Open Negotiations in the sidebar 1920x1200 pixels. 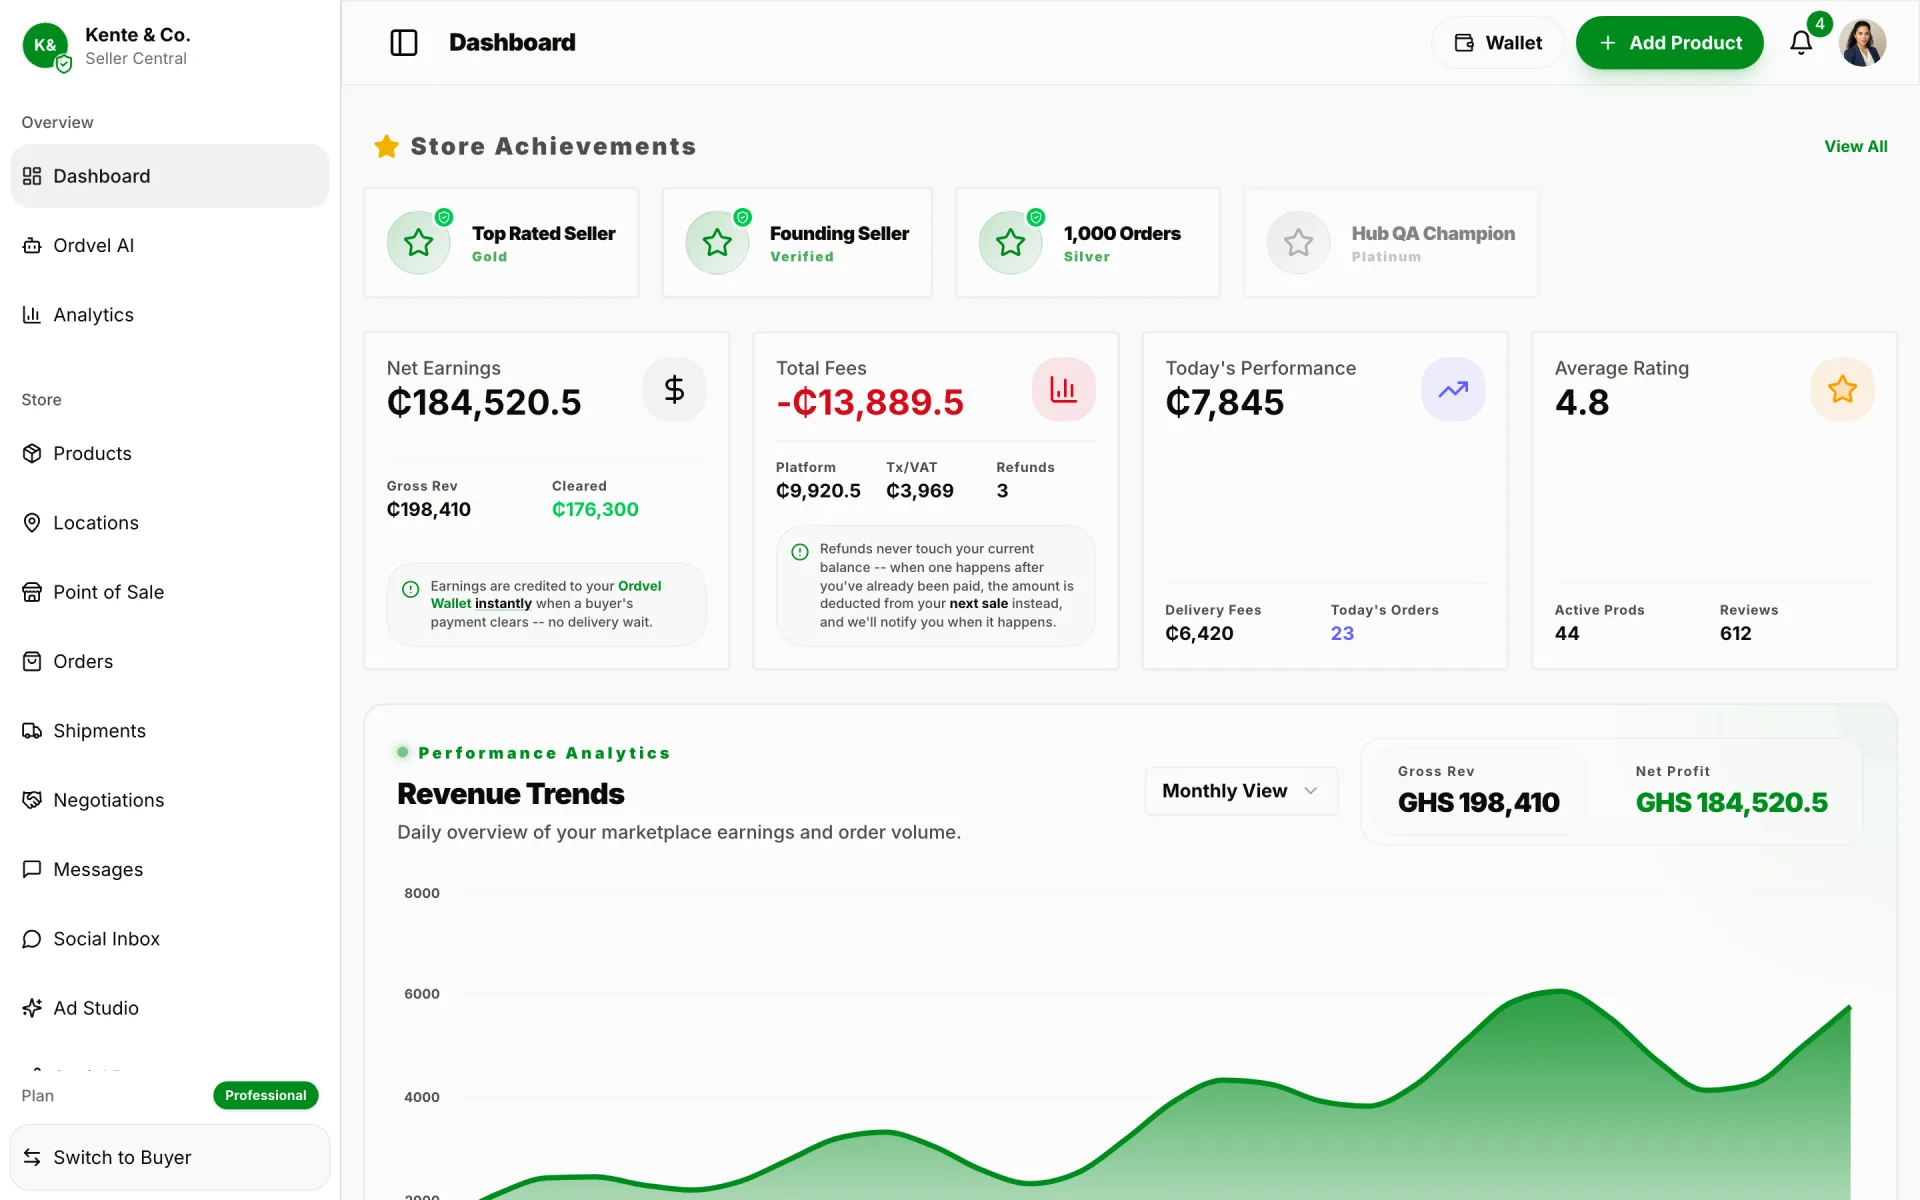click(x=170, y=800)
